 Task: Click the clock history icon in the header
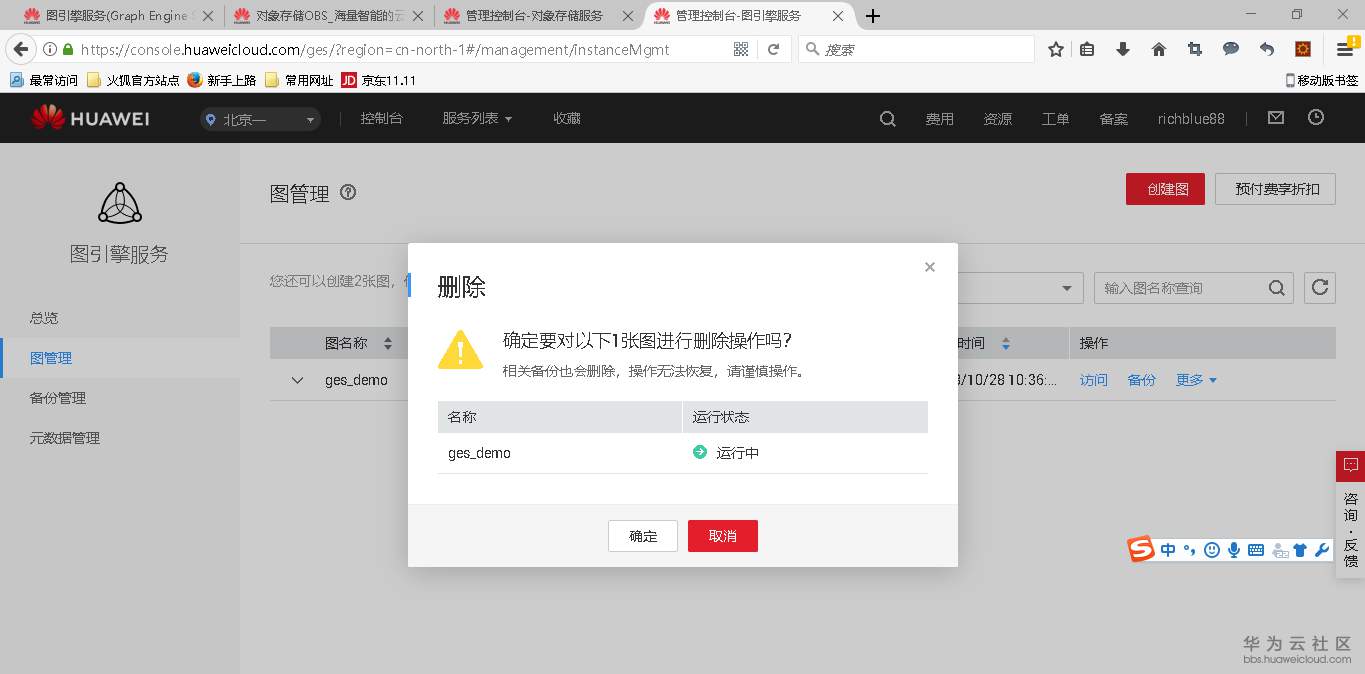tap(1317, 117)
